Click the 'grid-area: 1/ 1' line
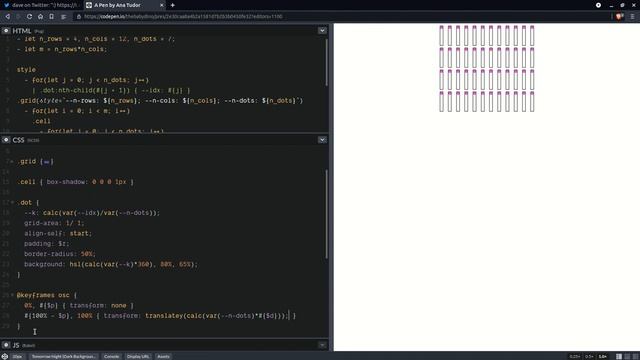This screenshot has width=640, height=360. (x=54, y=223)
